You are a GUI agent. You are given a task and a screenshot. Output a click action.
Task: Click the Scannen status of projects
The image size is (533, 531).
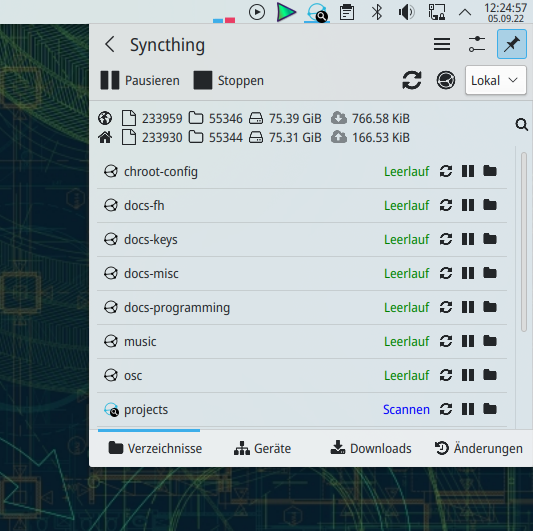point(406,409)
